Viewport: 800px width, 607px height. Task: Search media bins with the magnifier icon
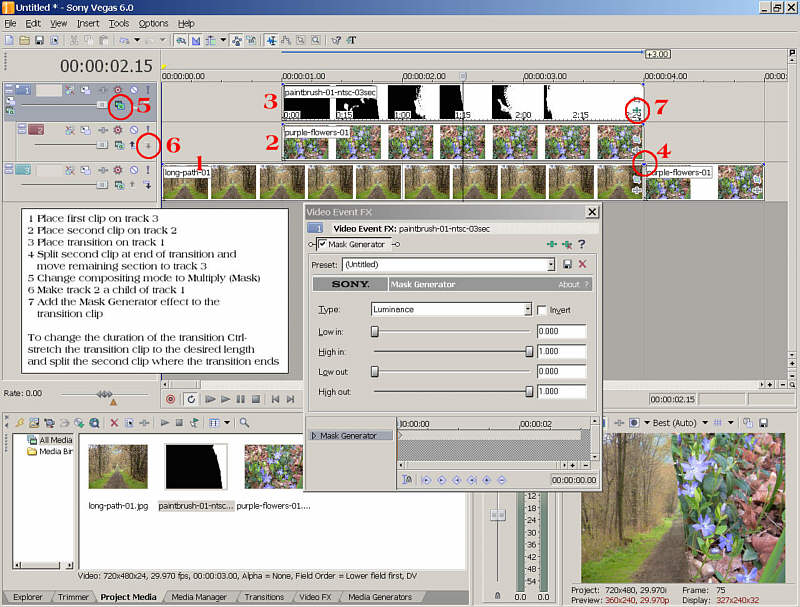click(244, 423)
